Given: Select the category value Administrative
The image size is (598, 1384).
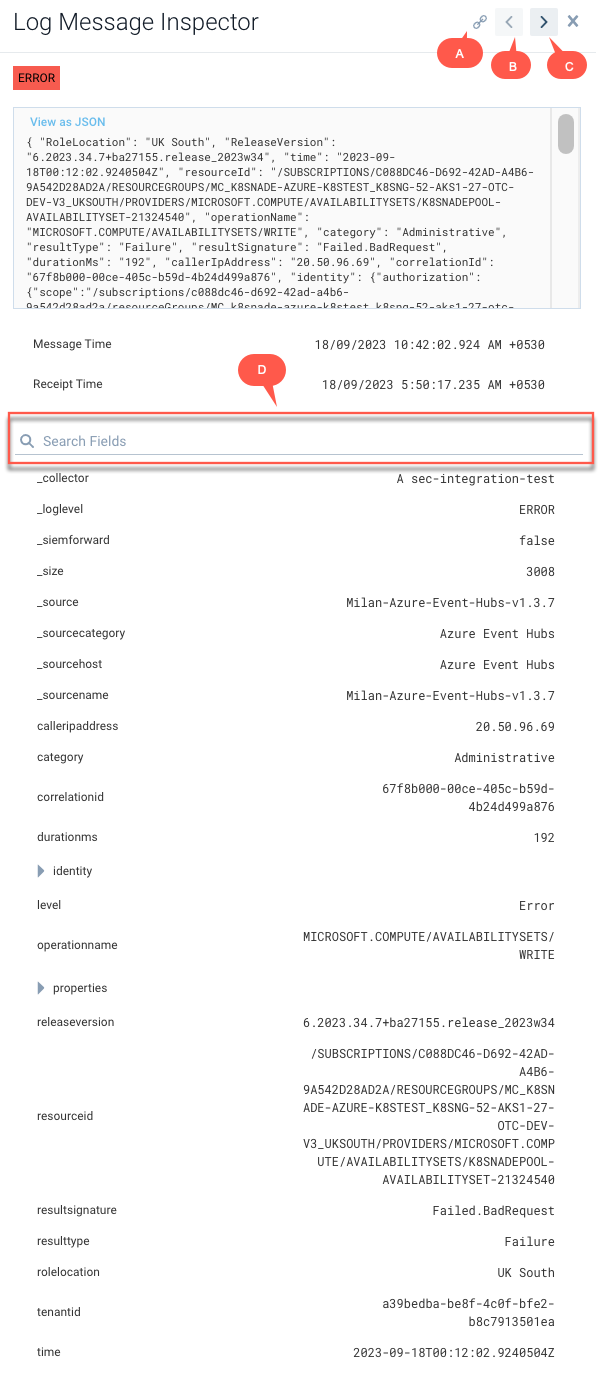Looking at the screenshot, I should point(504,758).
